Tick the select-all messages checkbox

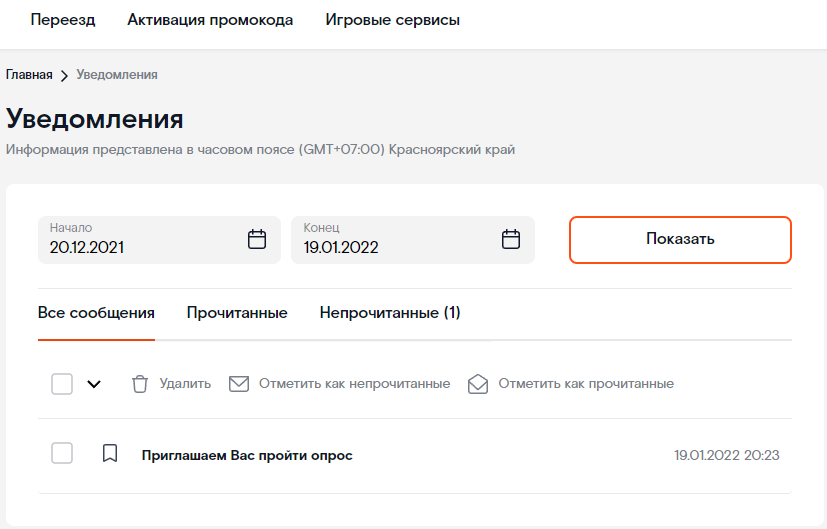[x=62, y=384]
